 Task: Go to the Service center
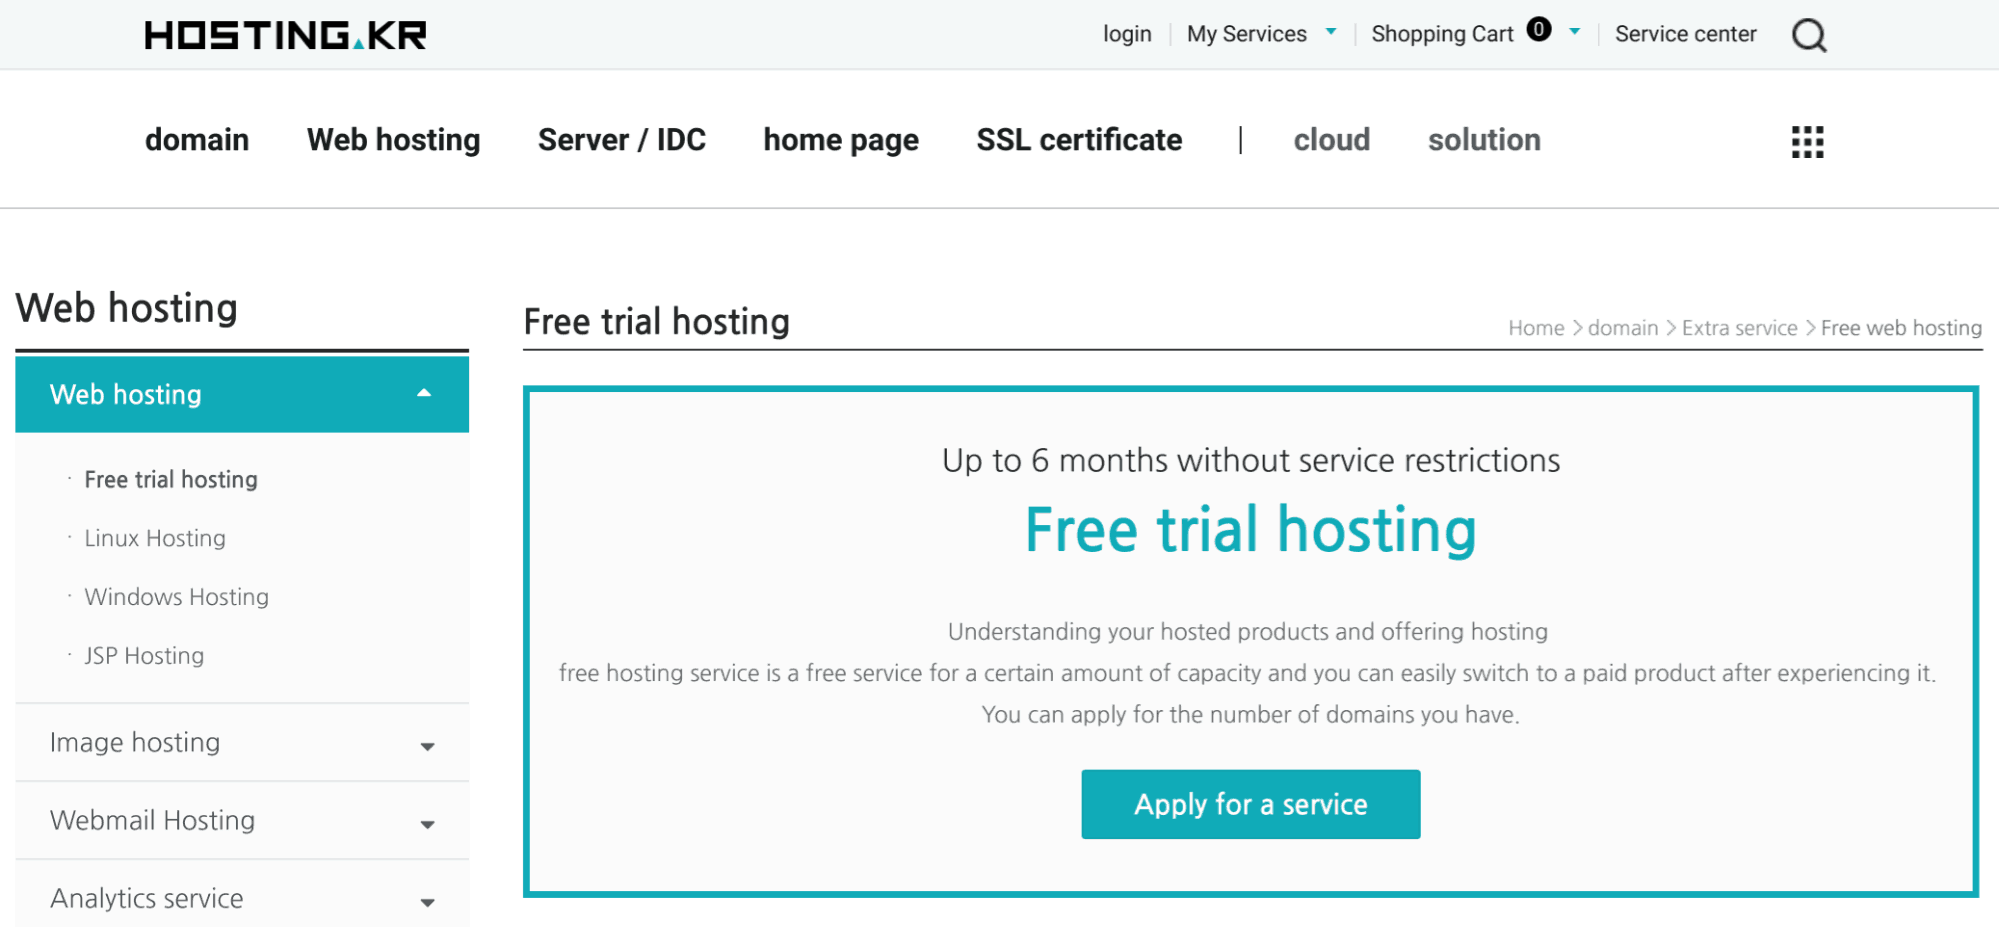pos(1685,34)
